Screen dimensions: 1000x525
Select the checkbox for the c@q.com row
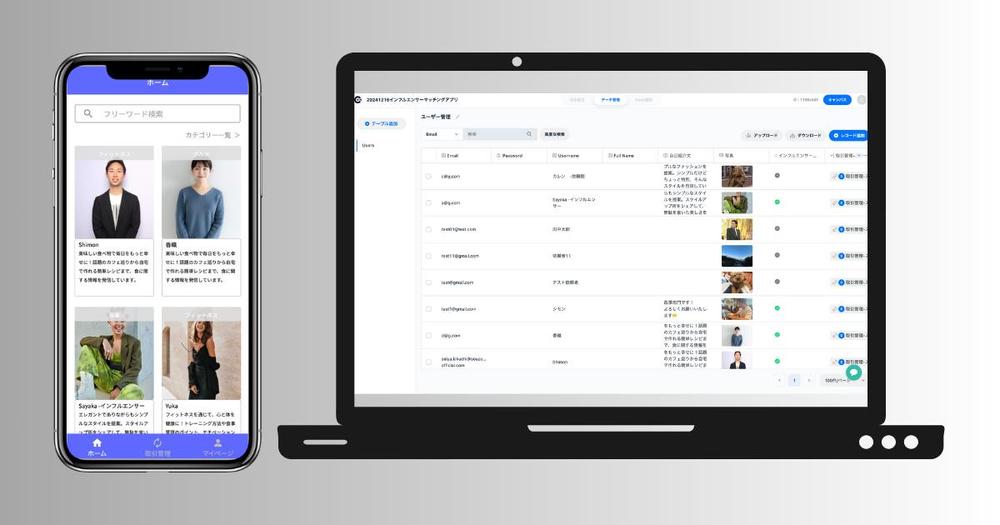click(429, 176)
